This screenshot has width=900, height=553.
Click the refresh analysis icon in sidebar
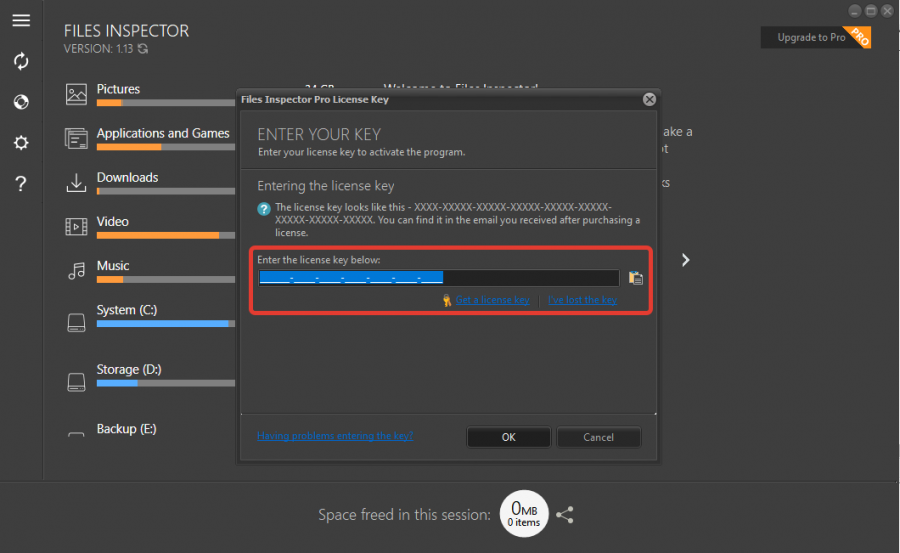click(x=21, y=61)
